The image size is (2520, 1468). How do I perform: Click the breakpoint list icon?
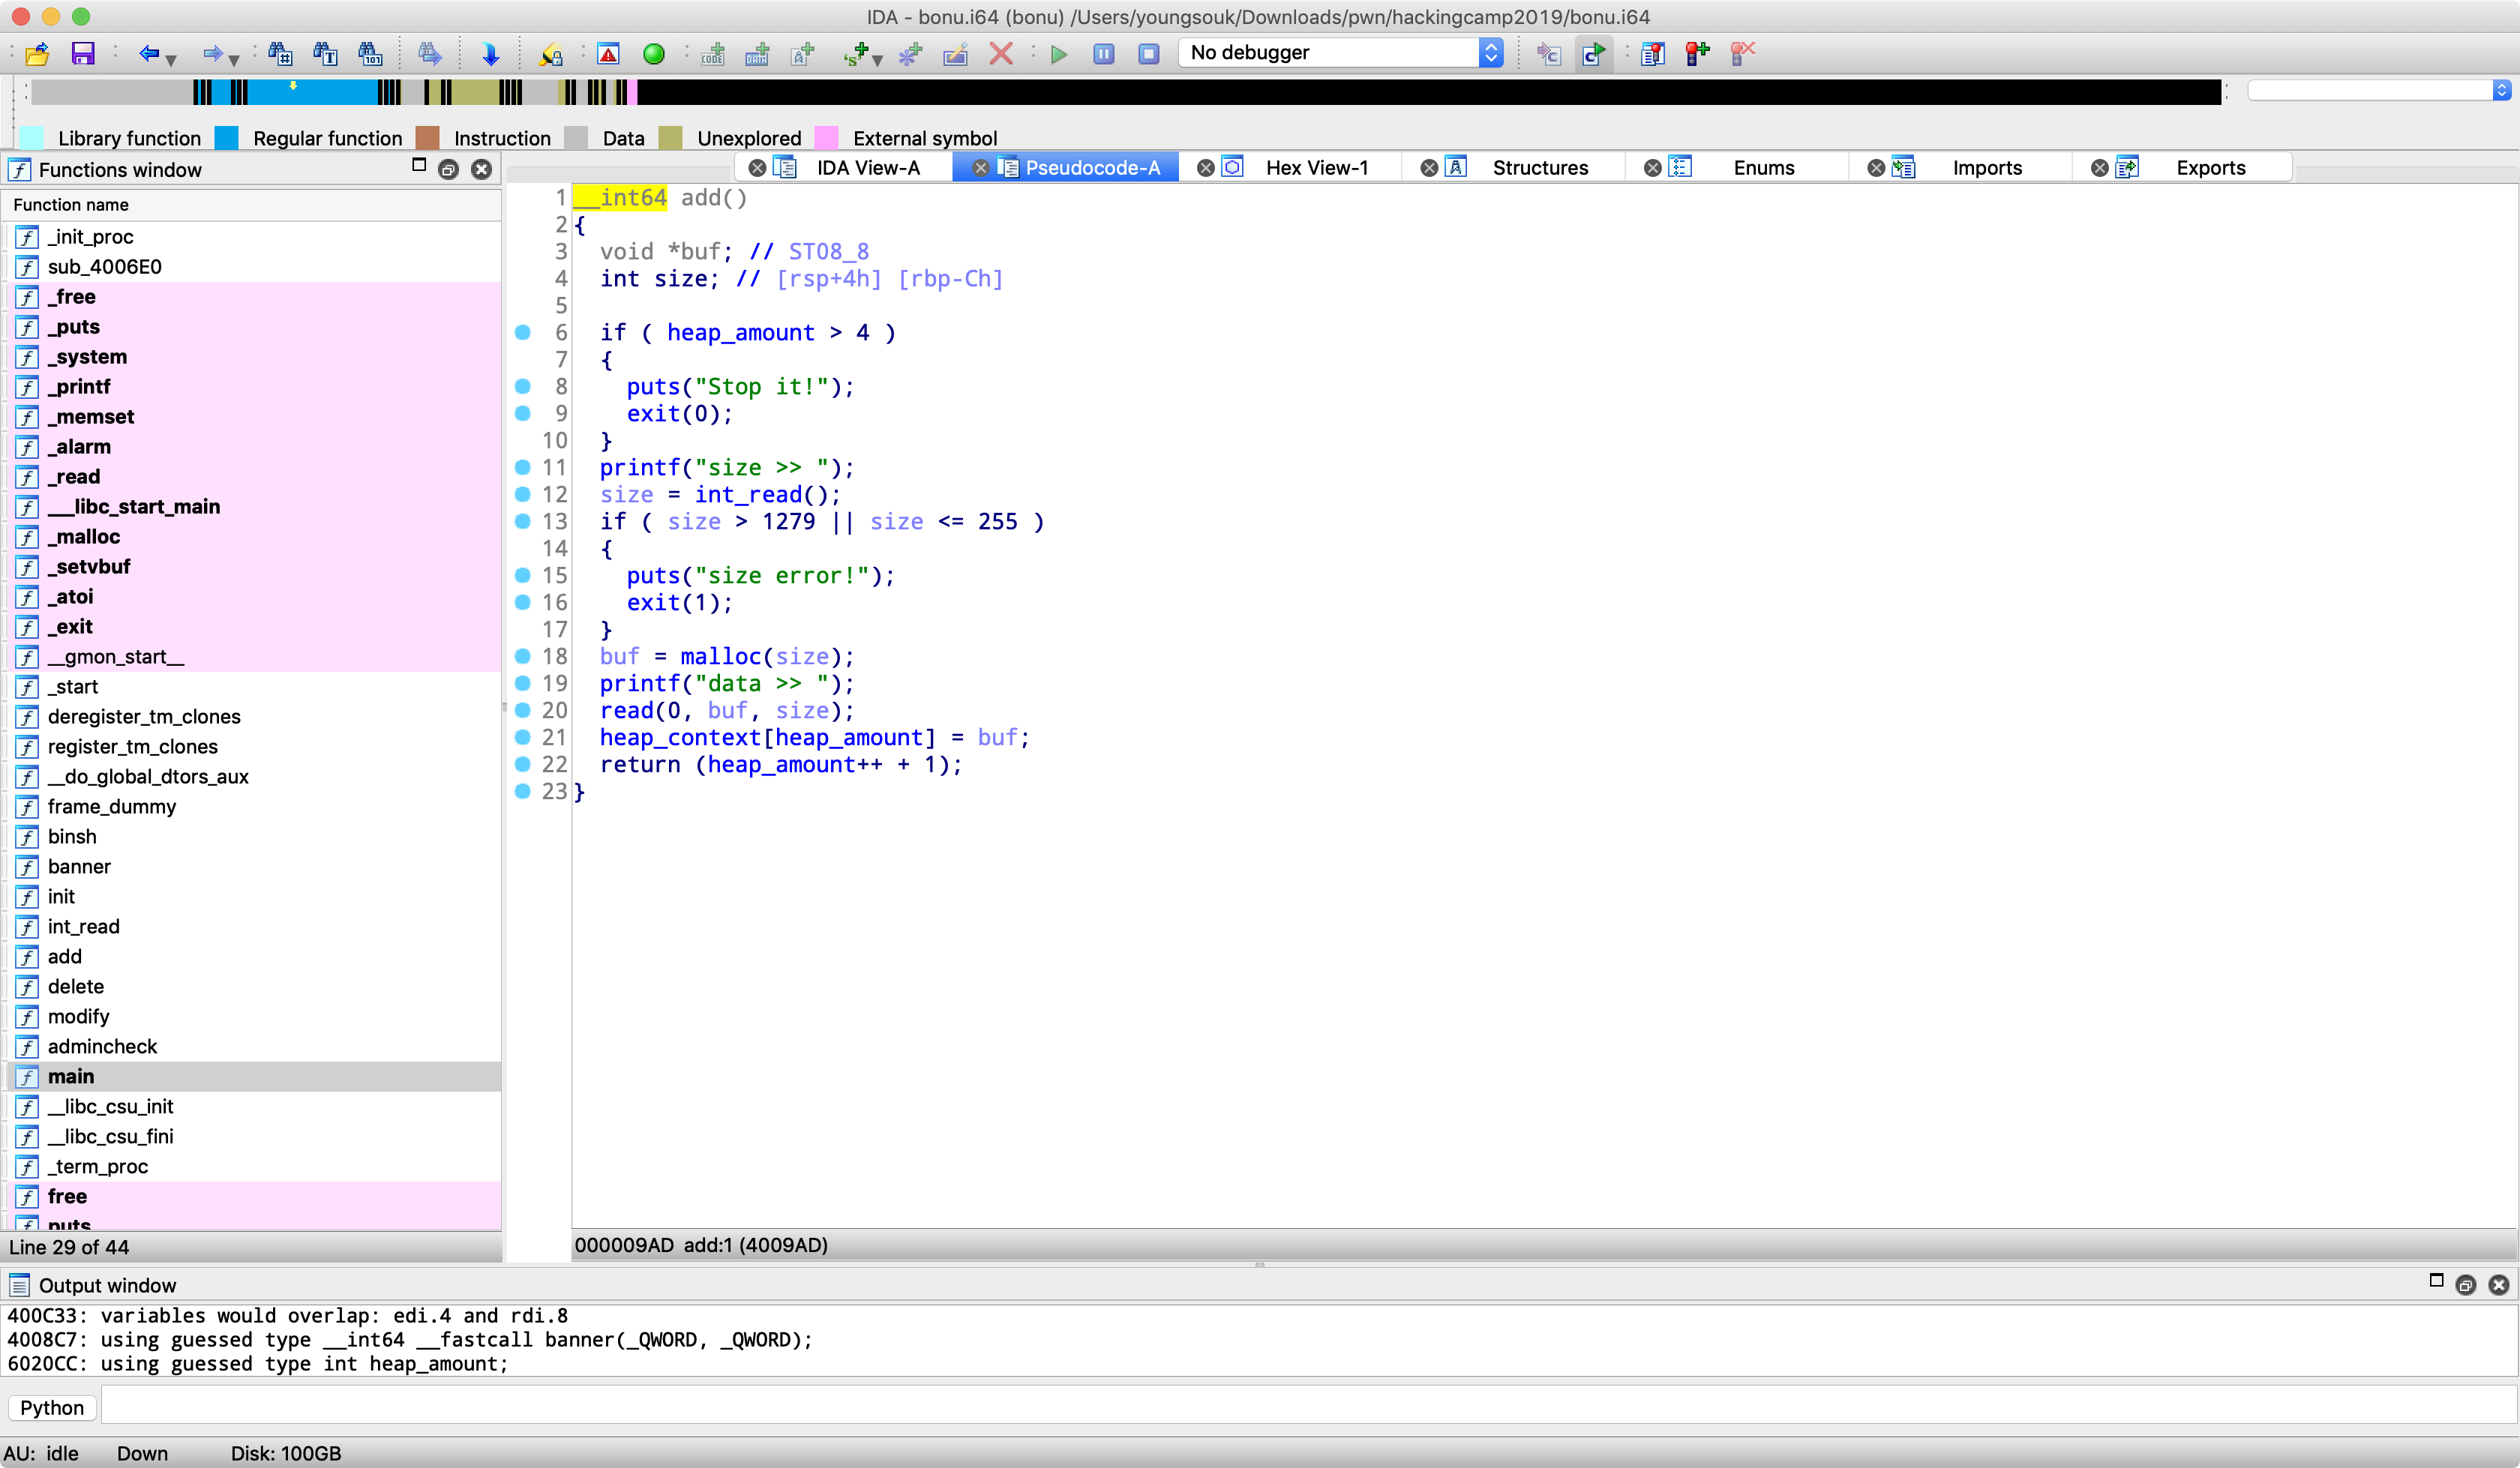[1652, 54]
